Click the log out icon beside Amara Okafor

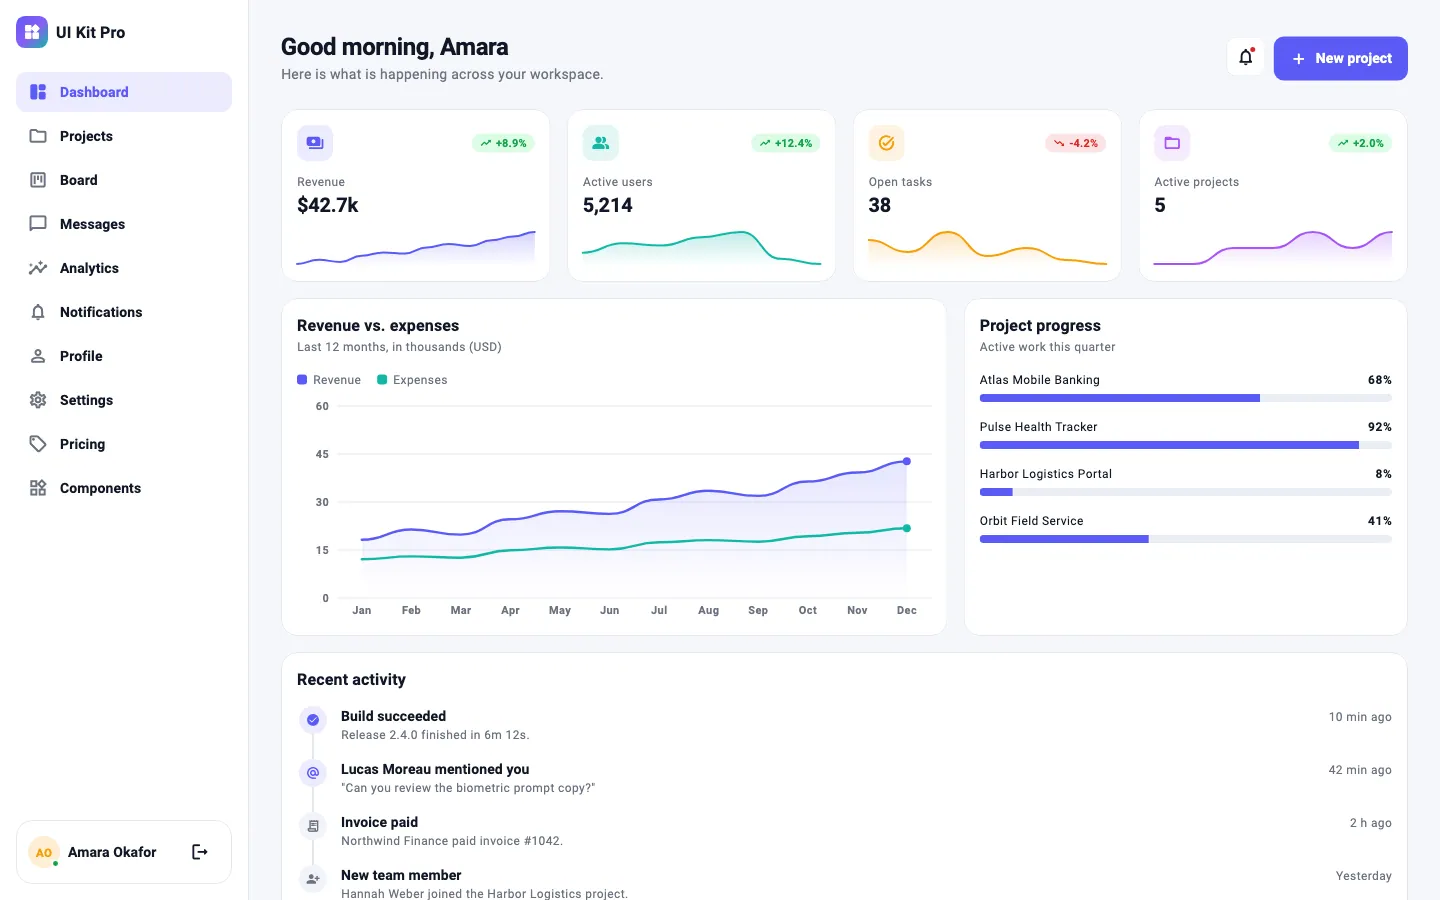[200, 852]
